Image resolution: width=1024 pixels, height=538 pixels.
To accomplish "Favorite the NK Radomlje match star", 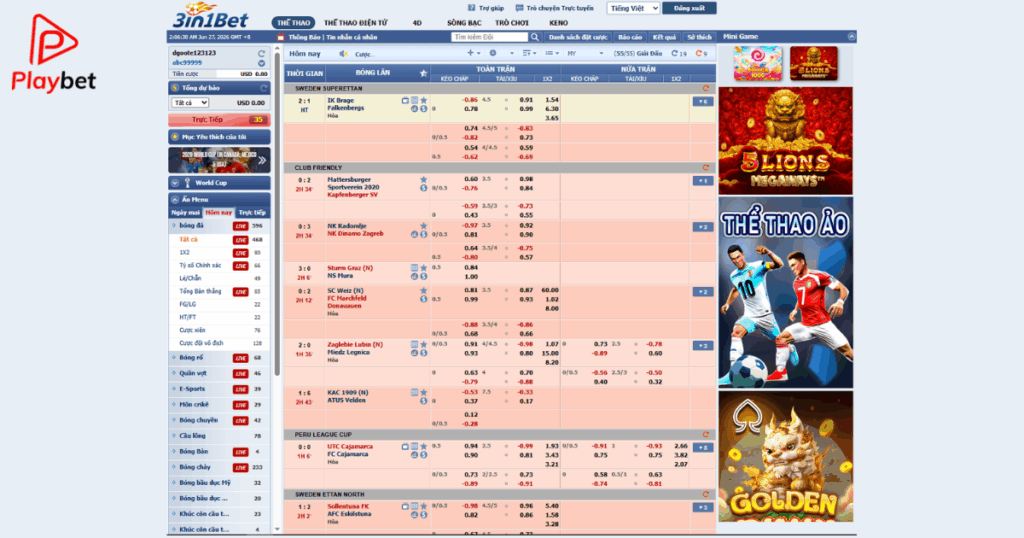I will [424, 226].
